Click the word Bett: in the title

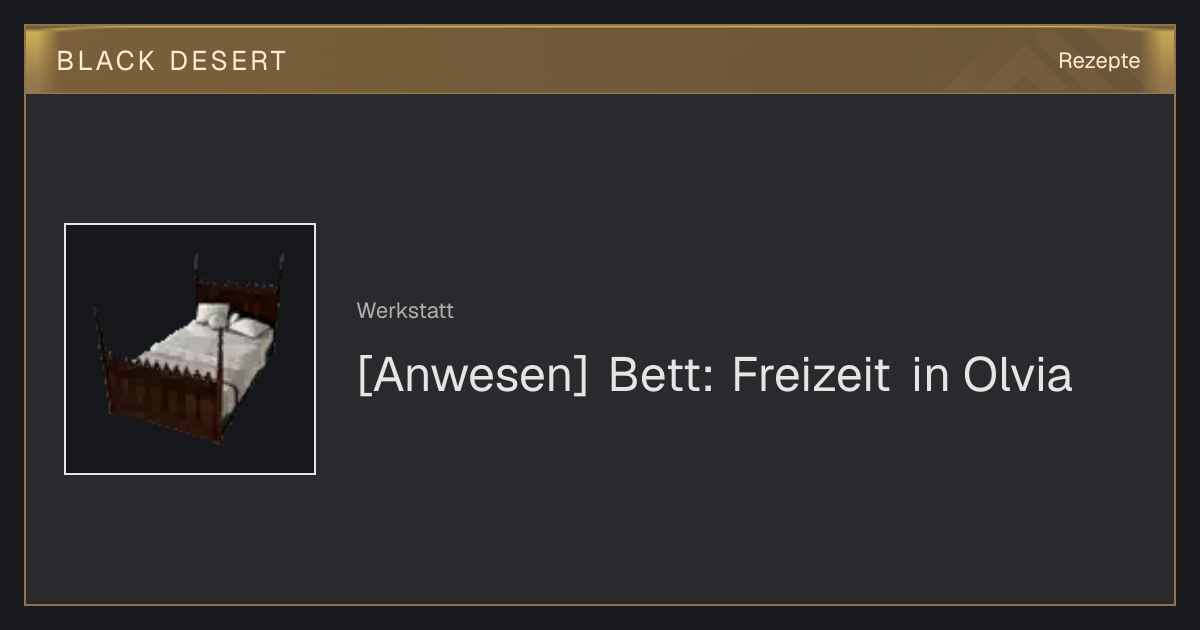(x=661, y=376)
